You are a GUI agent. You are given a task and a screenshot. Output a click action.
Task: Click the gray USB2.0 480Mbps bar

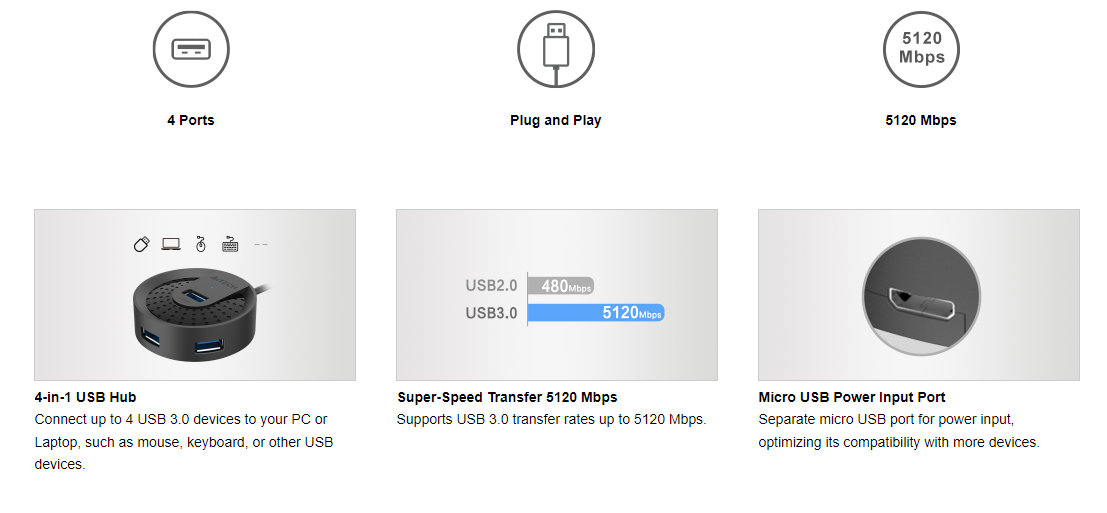pos(560,286)
